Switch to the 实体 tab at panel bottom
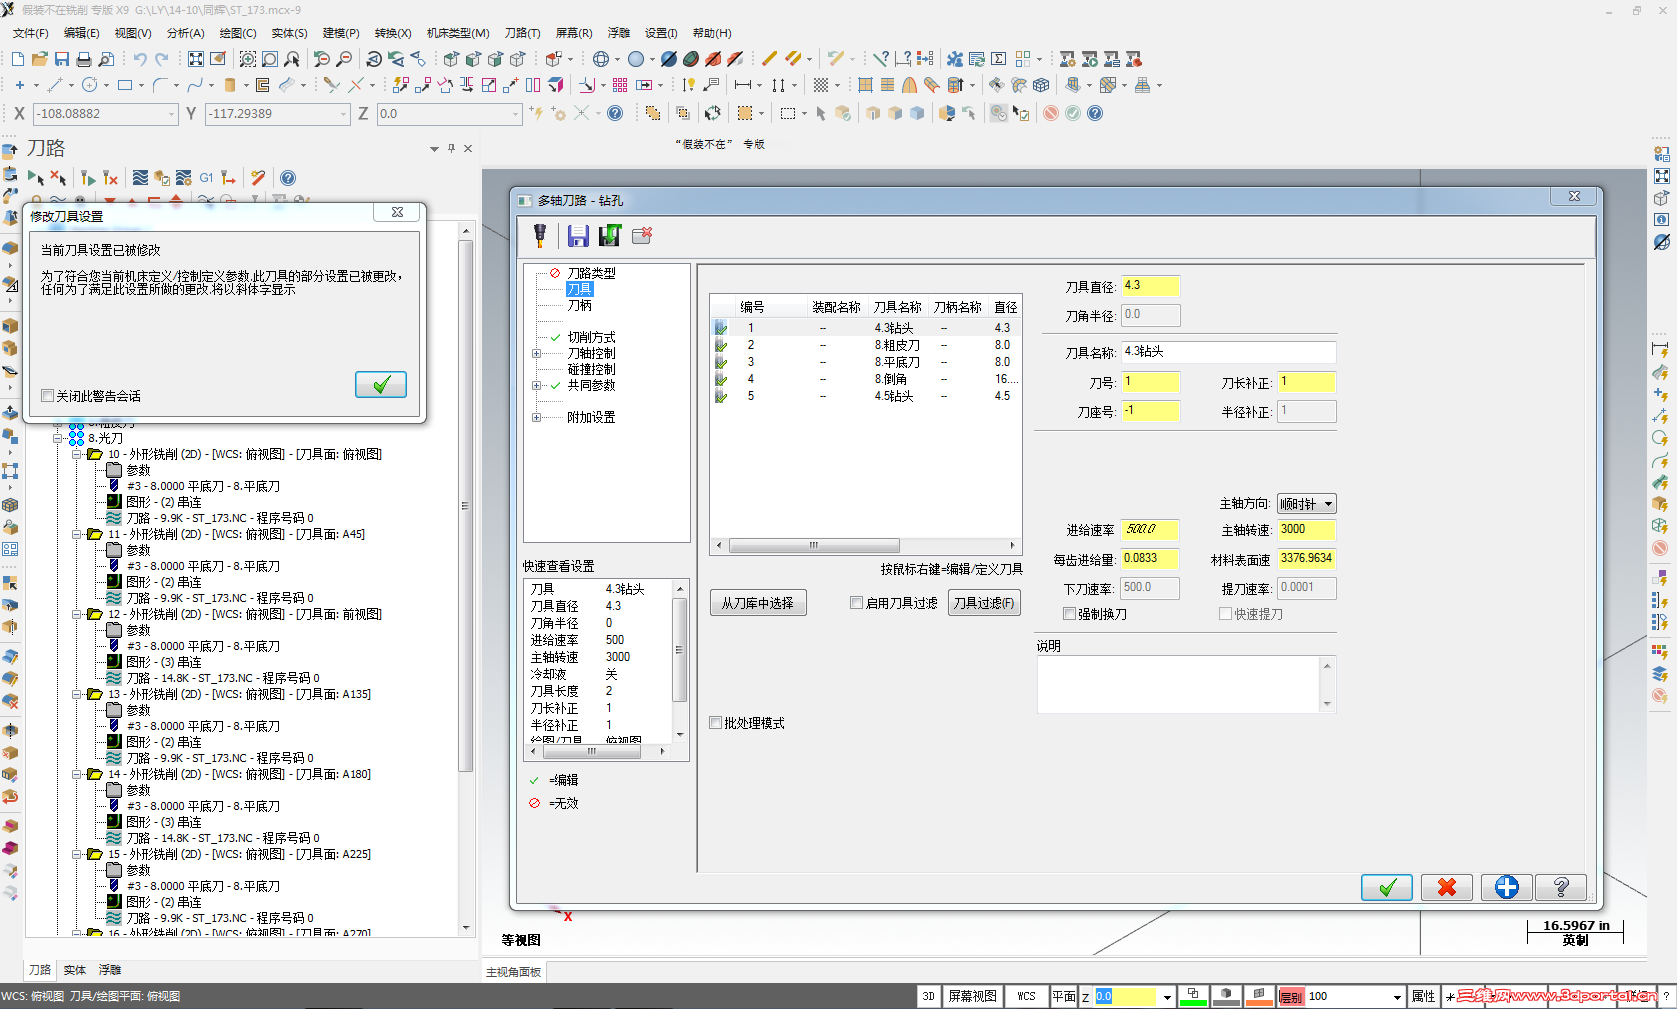Image resolution: width=1677 pixels, height=1009 pixels. click(x=75, y=970)
